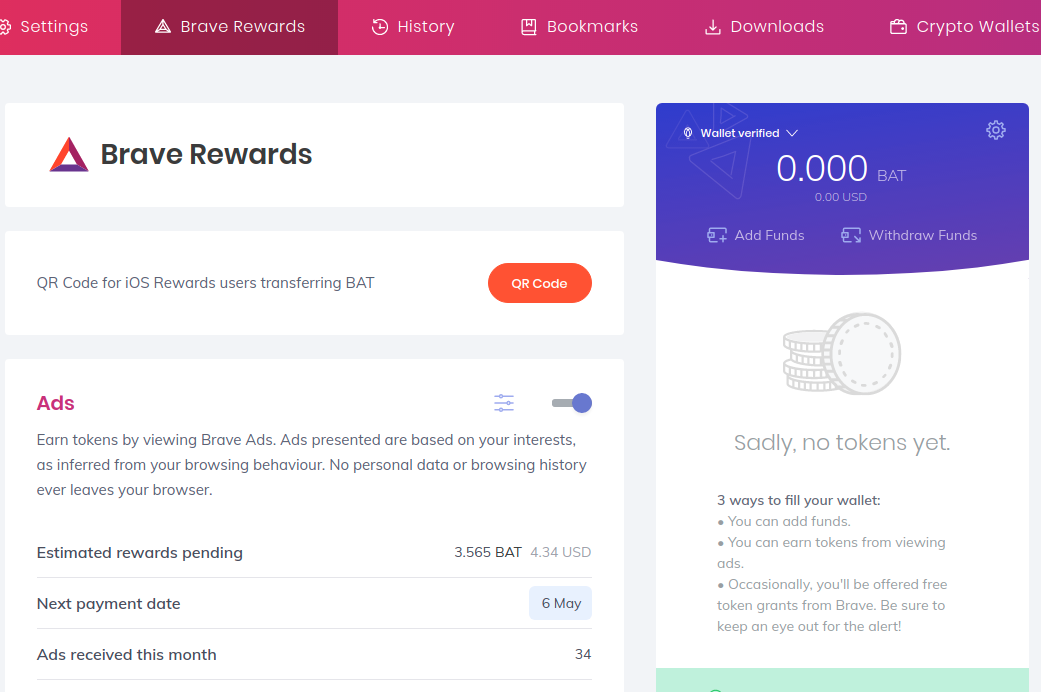Click the Withdraw Funds transfer icon
This screenshot has height=692, width=1041.
pyautogui.click(x=851, y=236)
